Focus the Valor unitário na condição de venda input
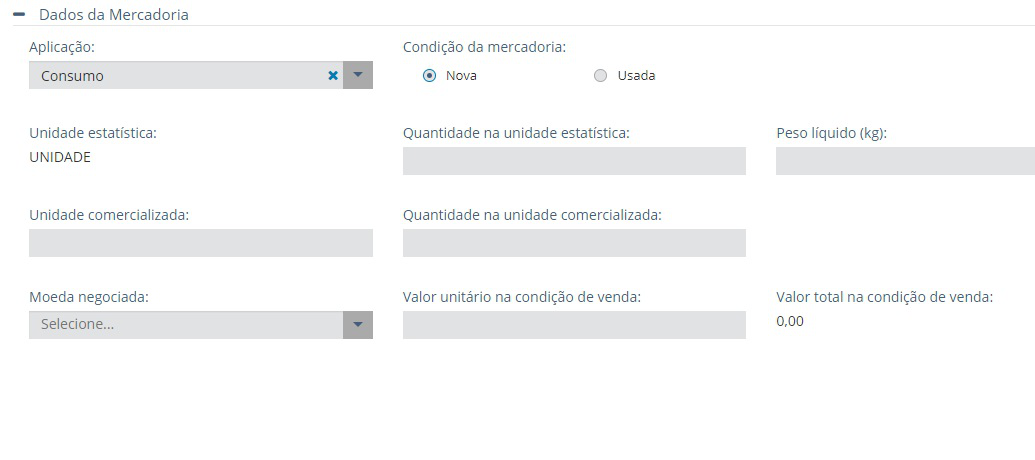Viewport: 1035px width, 460px height. pyautogui.click(x=574, y=325)
